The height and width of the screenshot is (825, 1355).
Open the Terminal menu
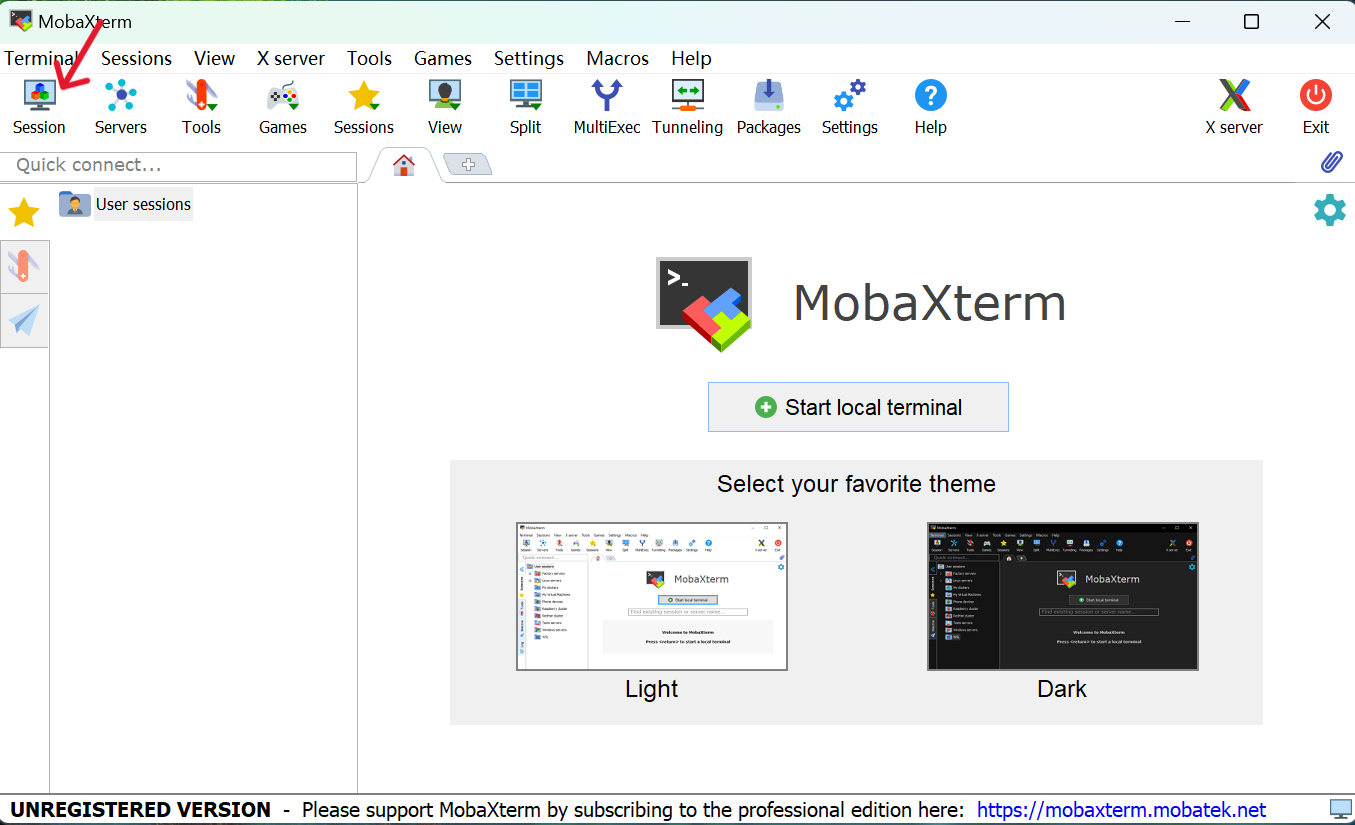[x=41, y=58]
